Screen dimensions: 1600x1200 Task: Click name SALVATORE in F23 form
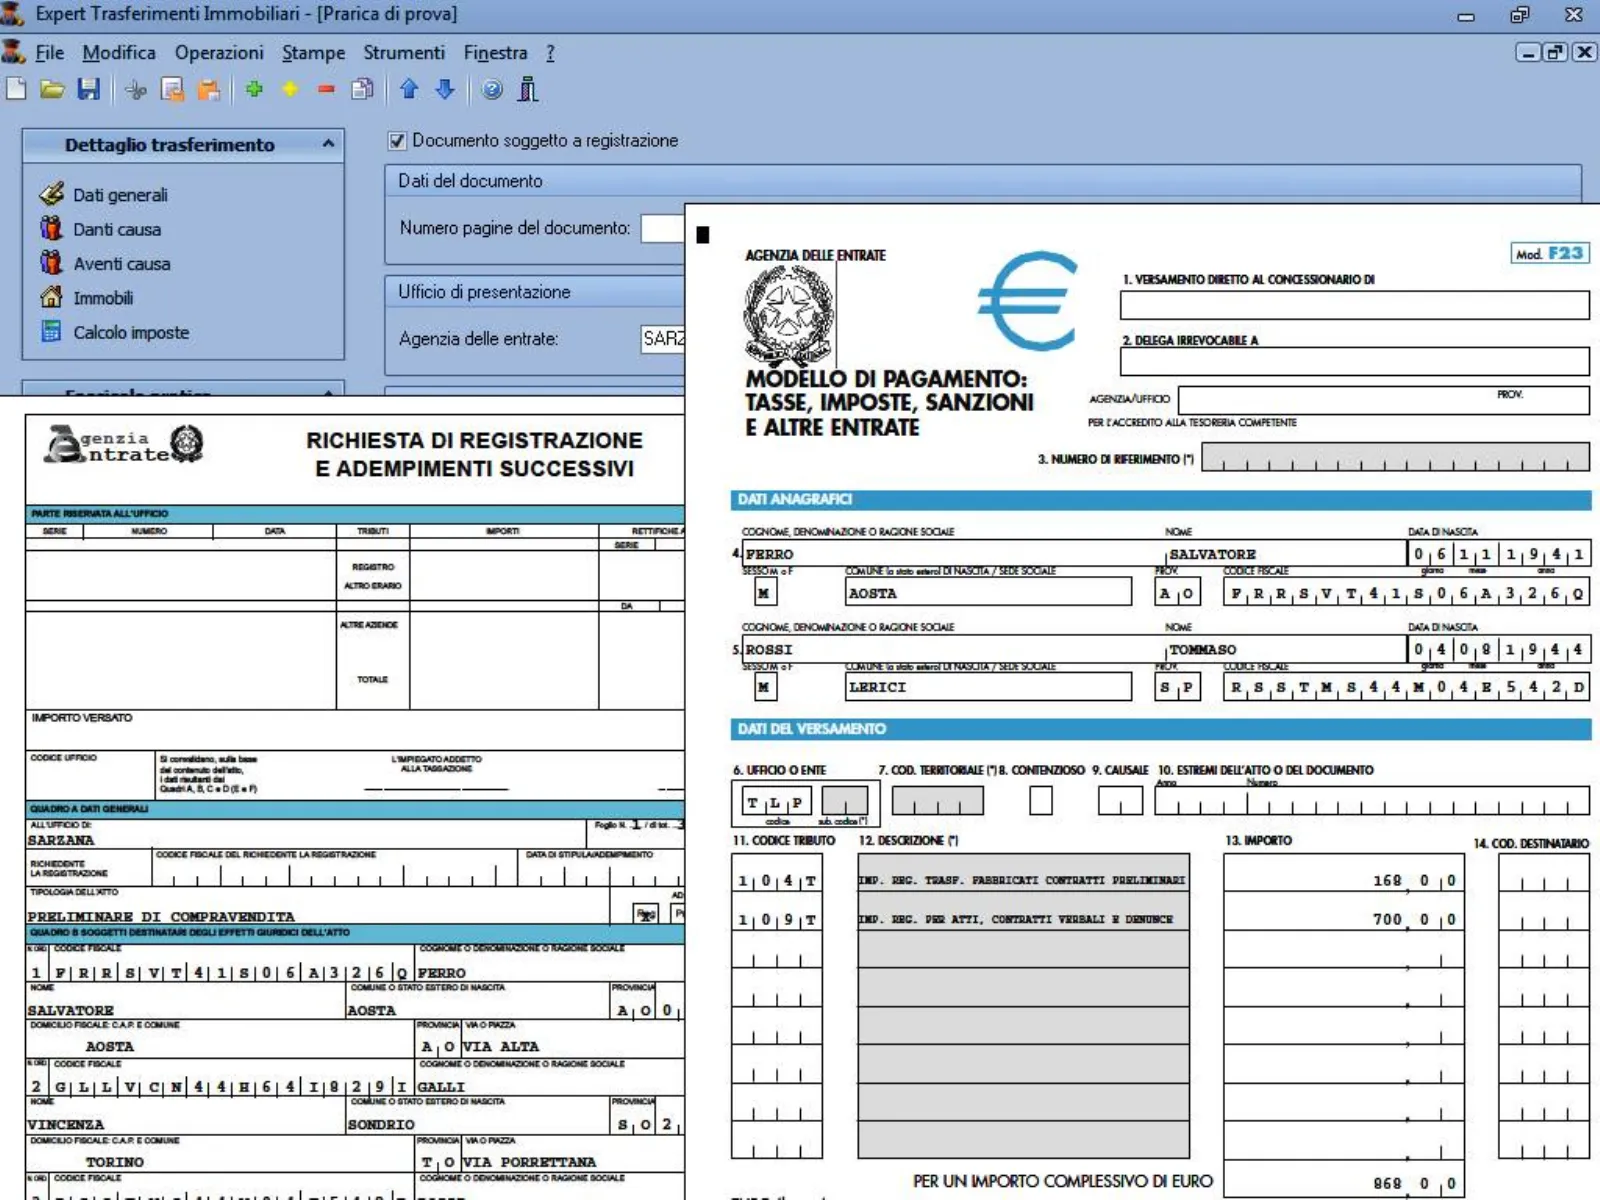click(x=1212, y=554)
